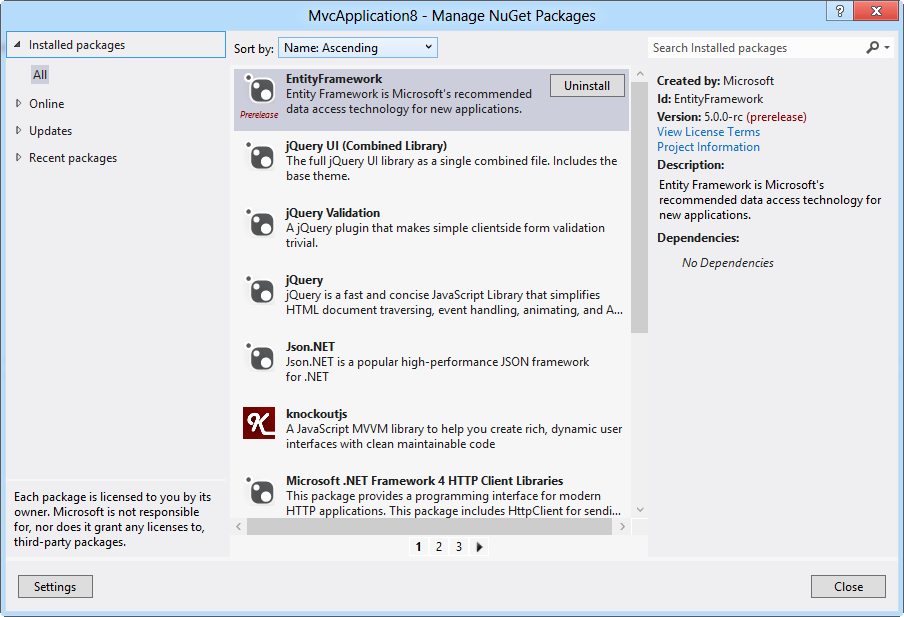Click the package list scroll up arrow

click(639, 74)
